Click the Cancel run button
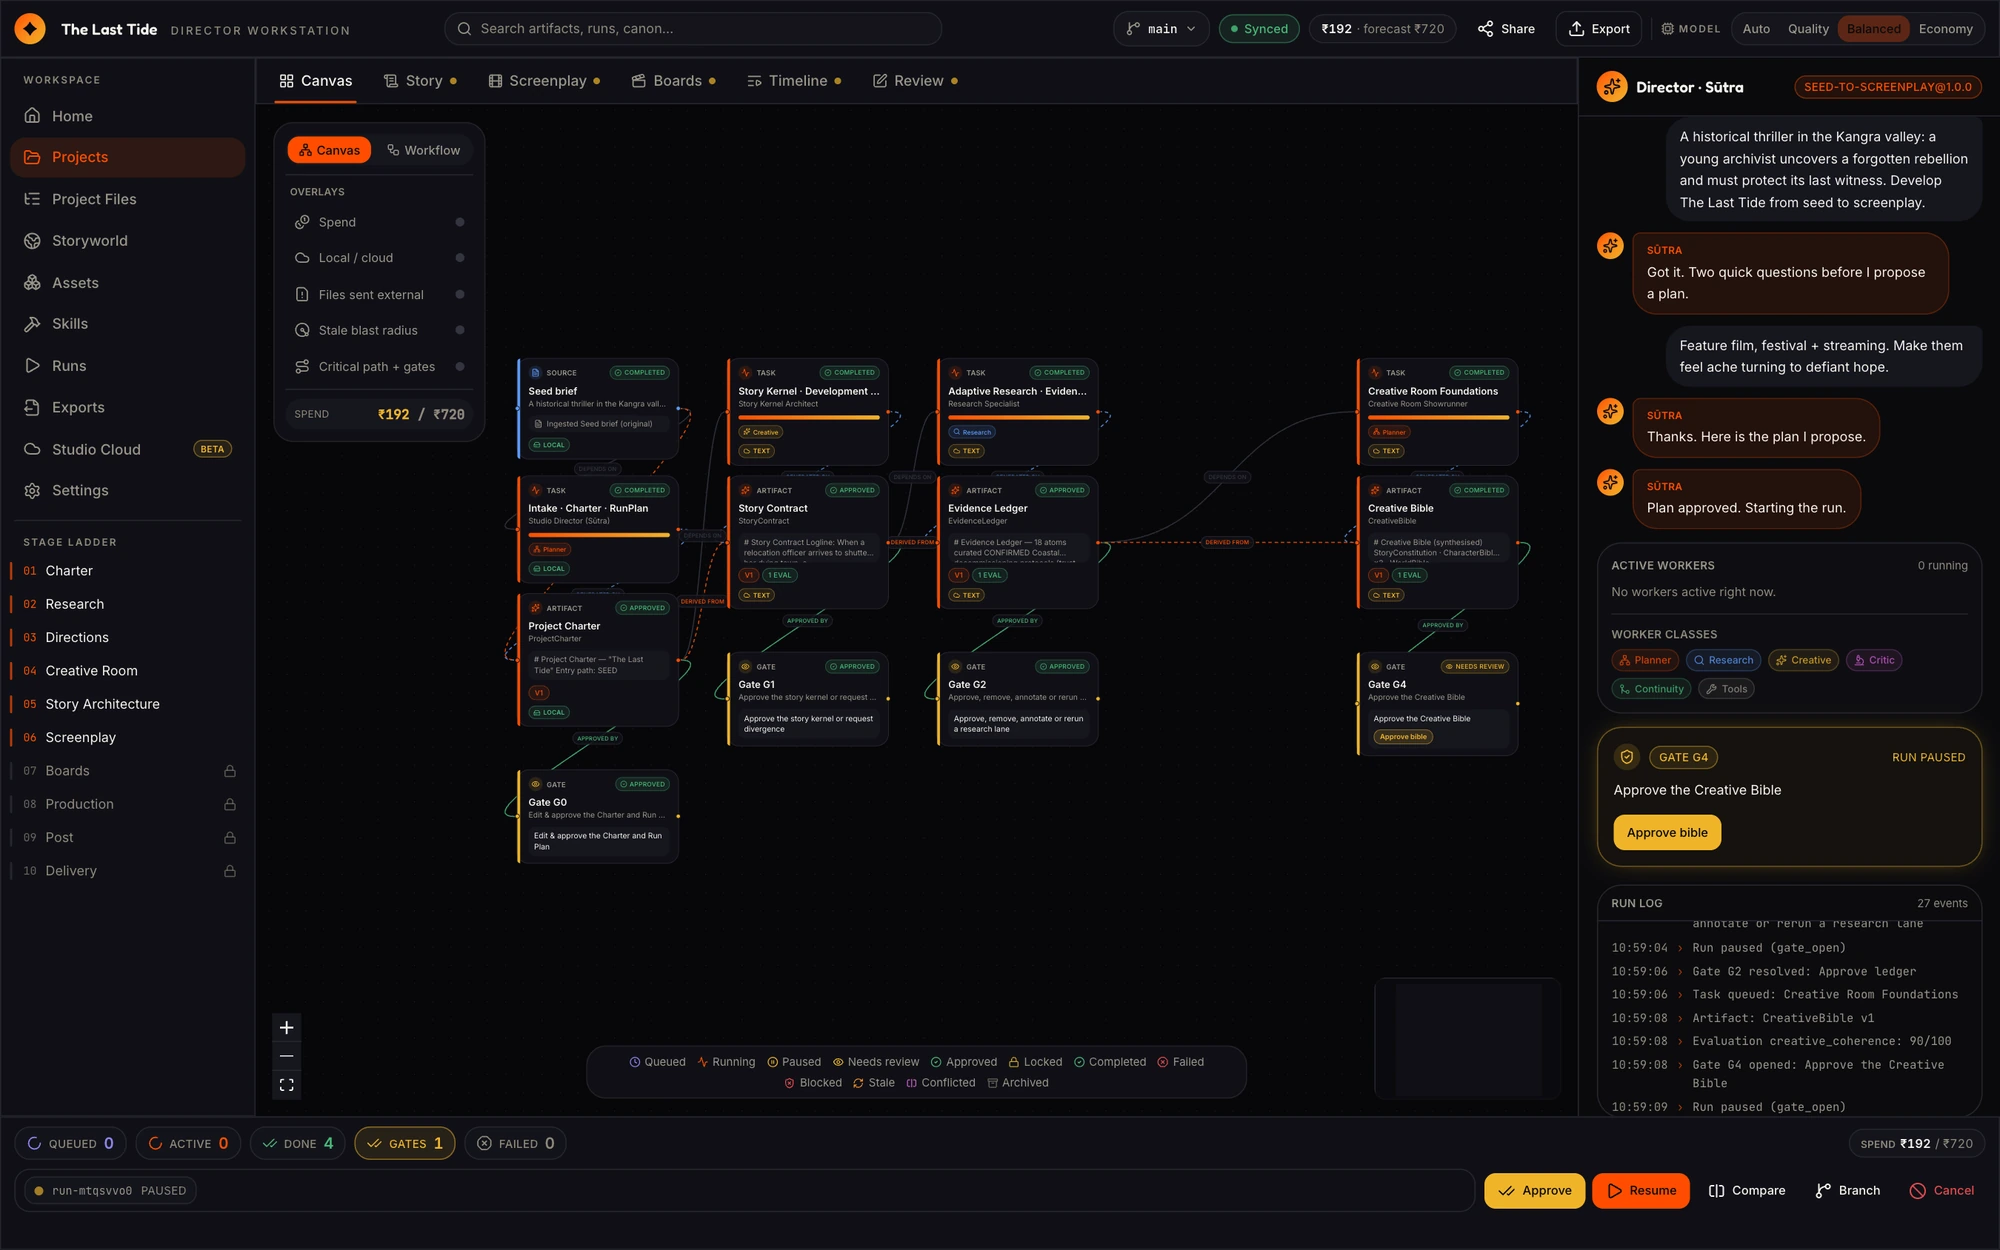Viewport: 2000px width, 1250px height. [1942, 1191]
